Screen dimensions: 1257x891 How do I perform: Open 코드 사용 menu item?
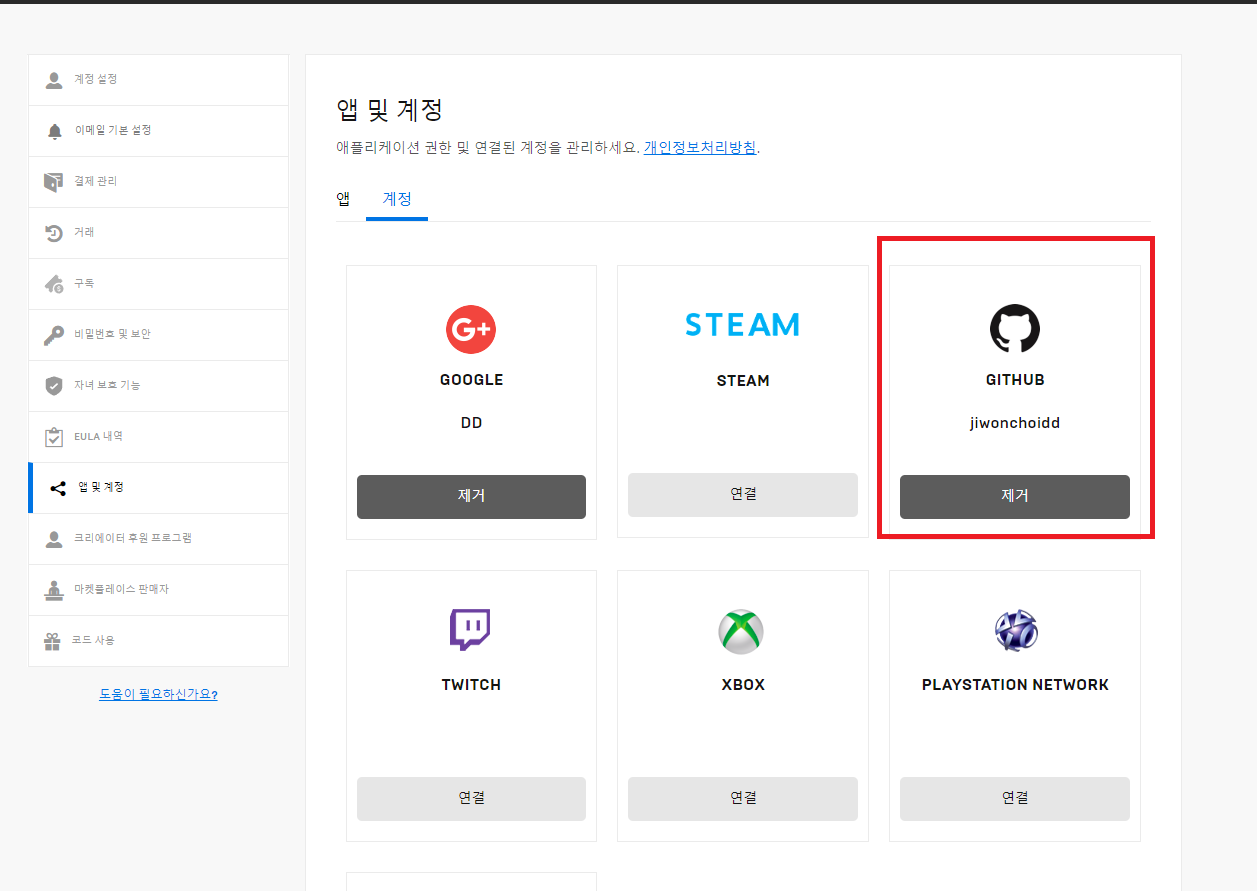pos(158,641)
